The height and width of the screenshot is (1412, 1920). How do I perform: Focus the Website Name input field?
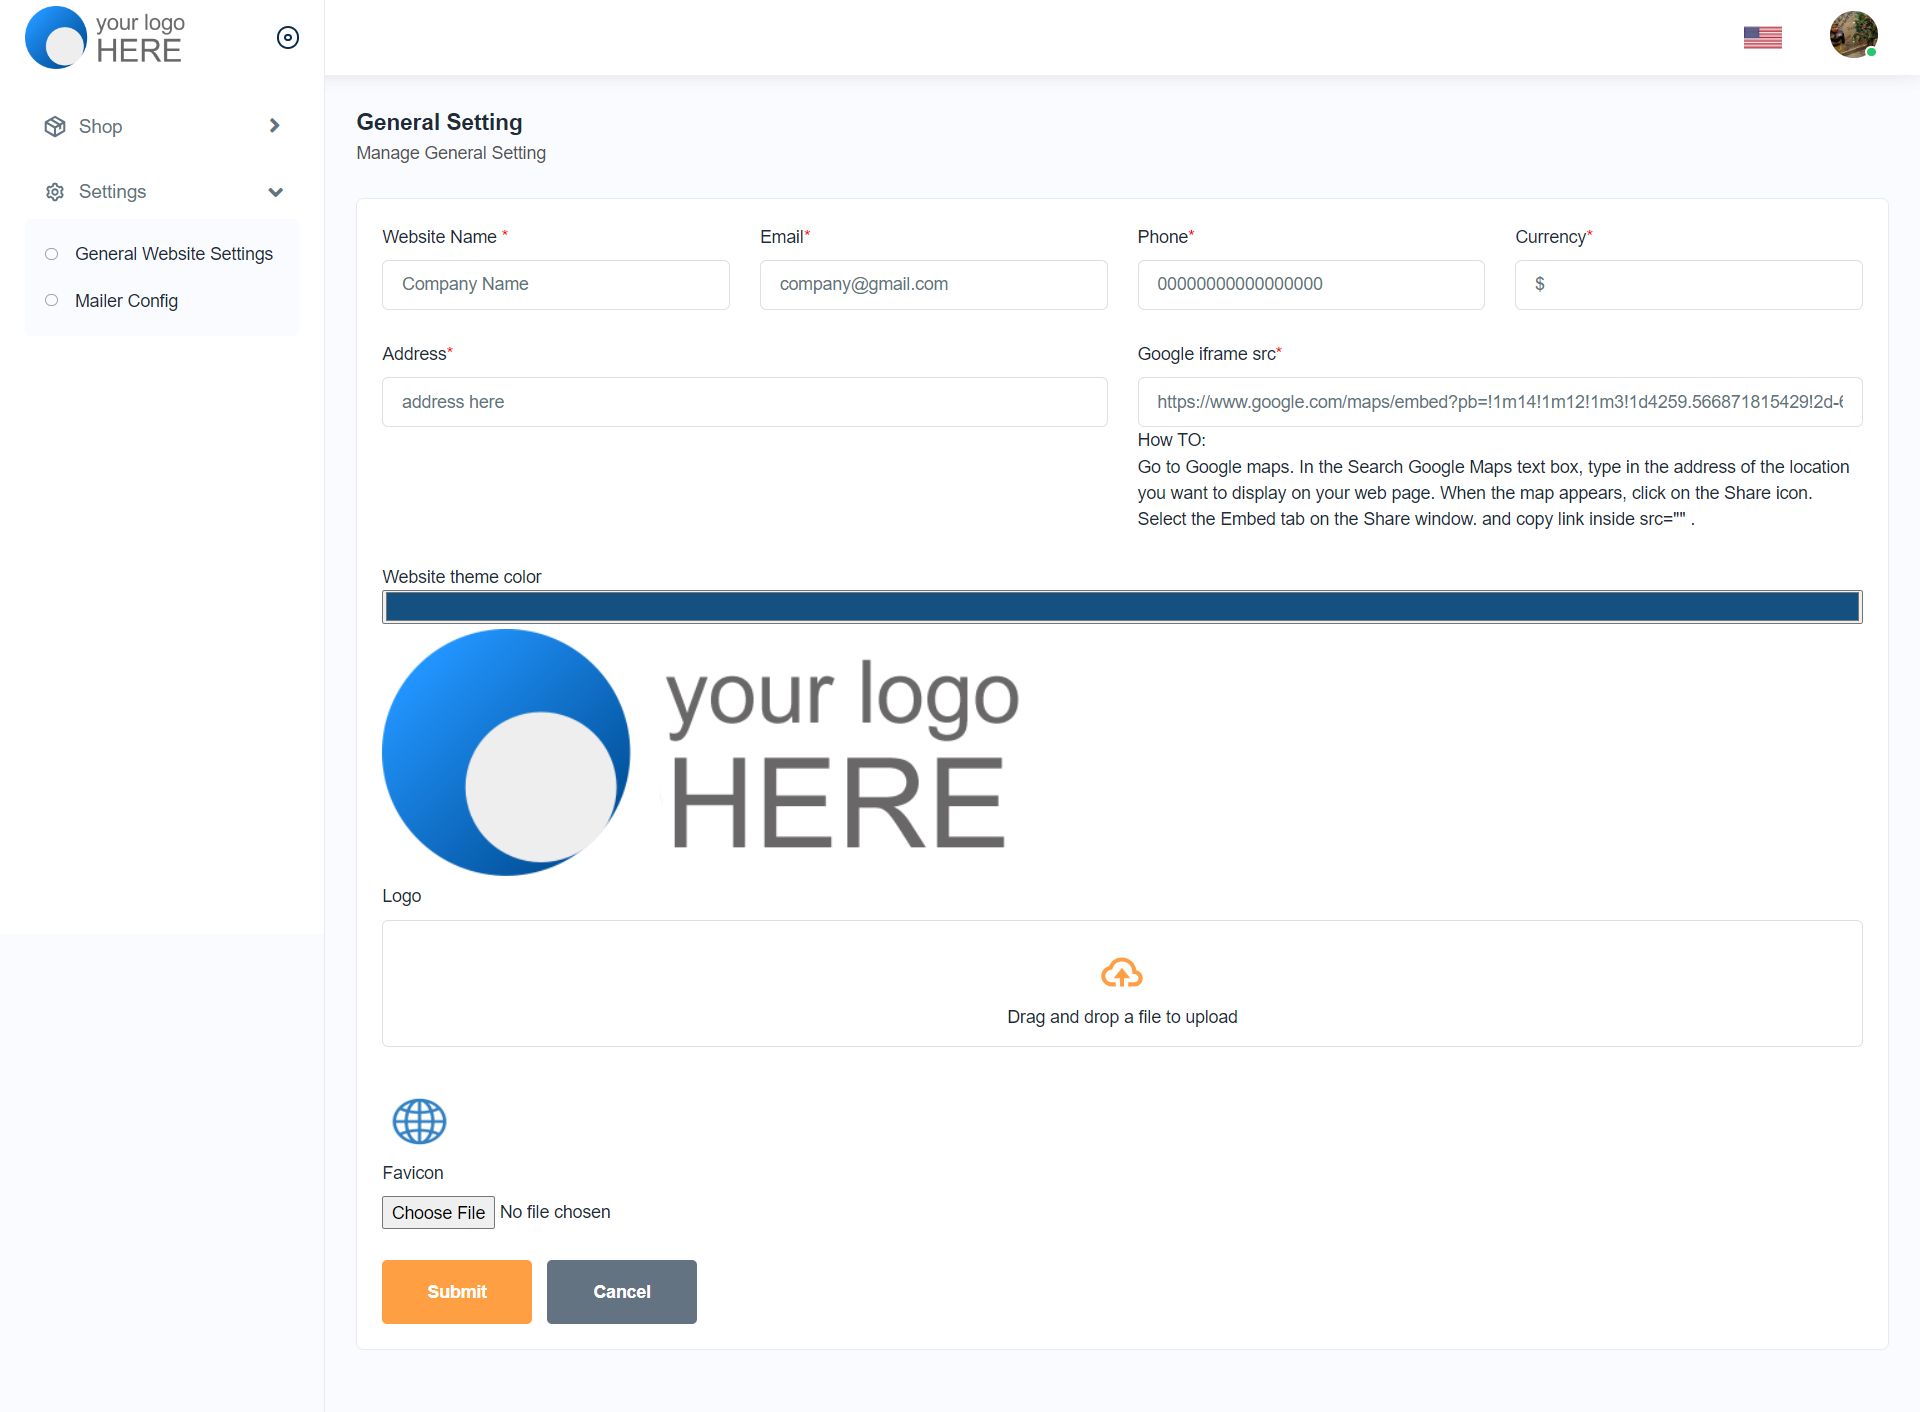tap(555, 285)
